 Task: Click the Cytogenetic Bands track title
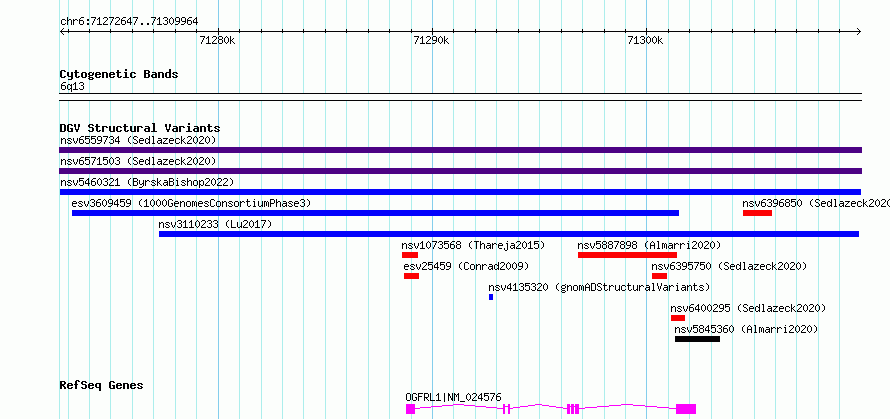pyautogui.click(x=119, y=74)
